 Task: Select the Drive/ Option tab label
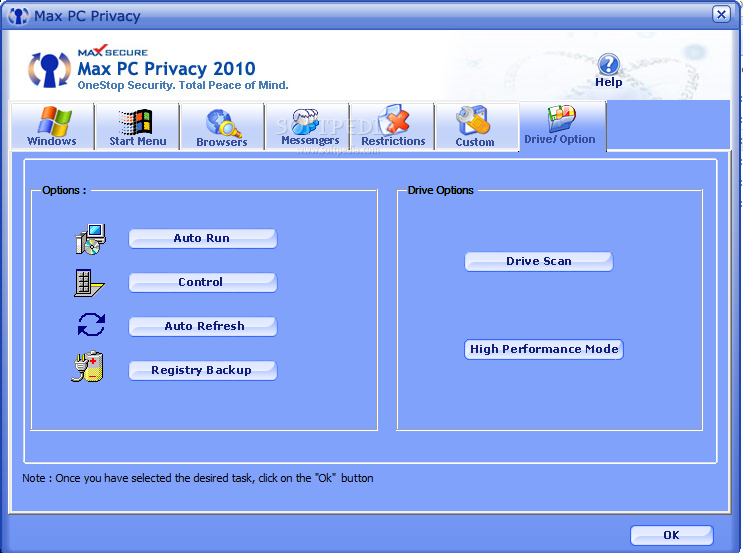pos(560,139)
